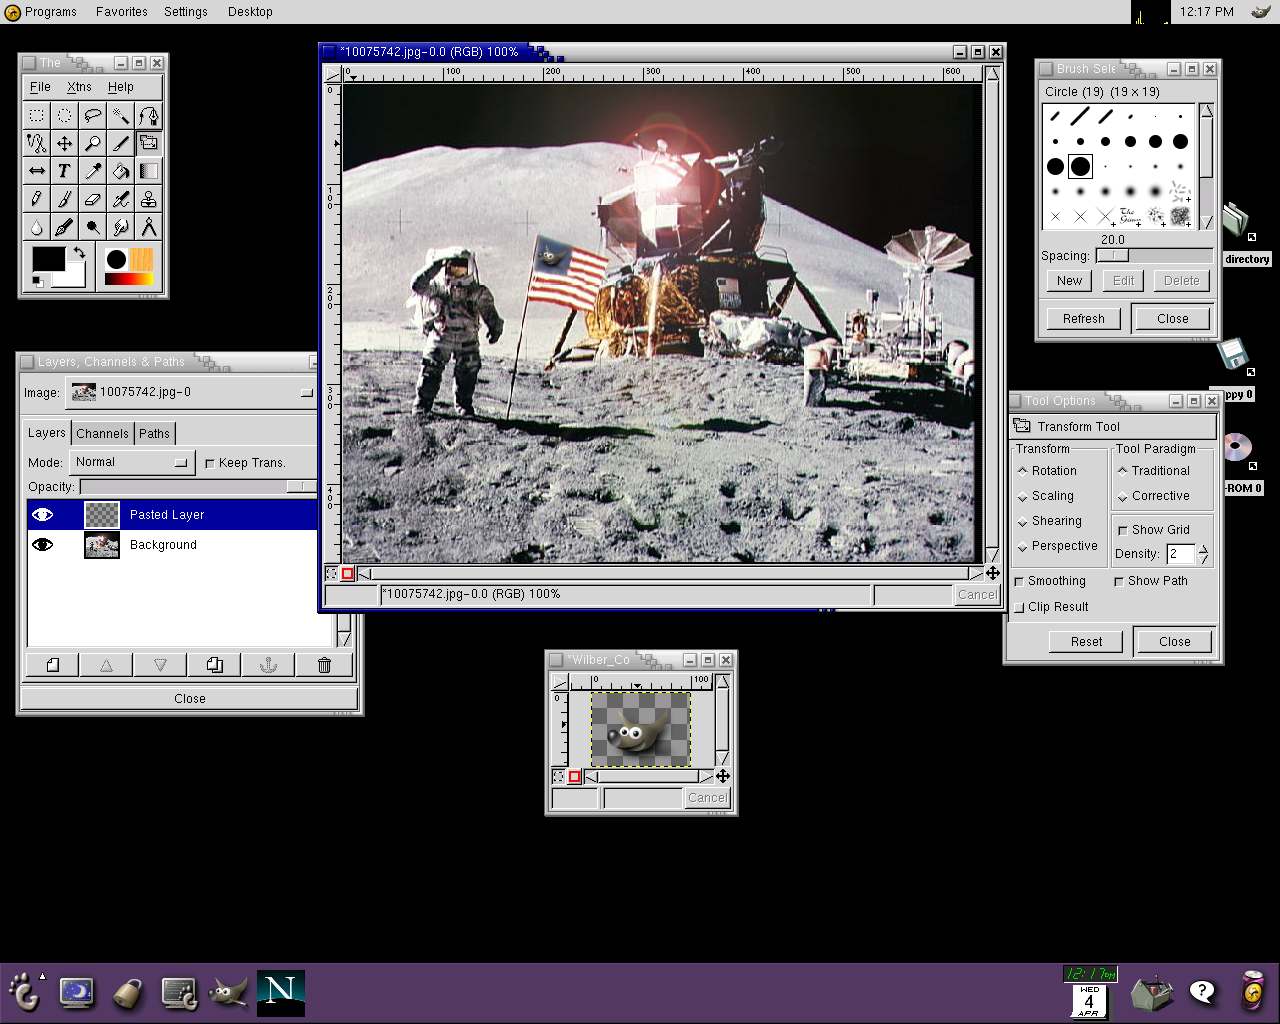Image resolution: width=1280 pixels, height=1024 pixels.
Task: Click Close in Layers dialog
Action: point(189,699)
